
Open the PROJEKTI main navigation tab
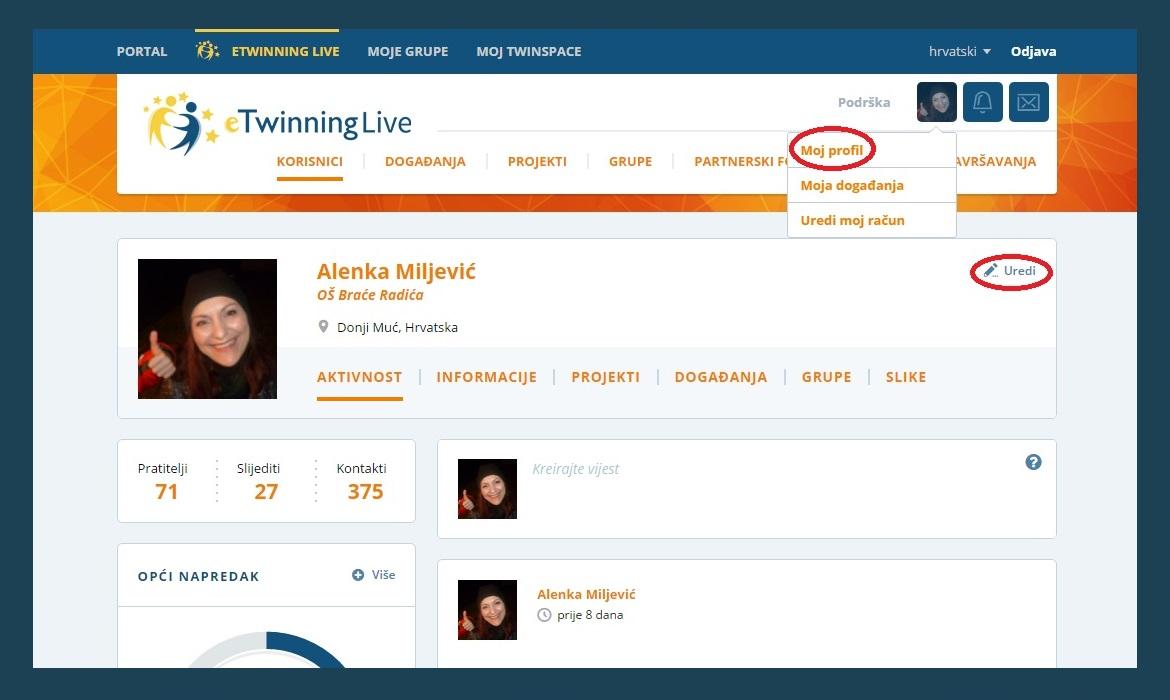click(x=537, y=161)
